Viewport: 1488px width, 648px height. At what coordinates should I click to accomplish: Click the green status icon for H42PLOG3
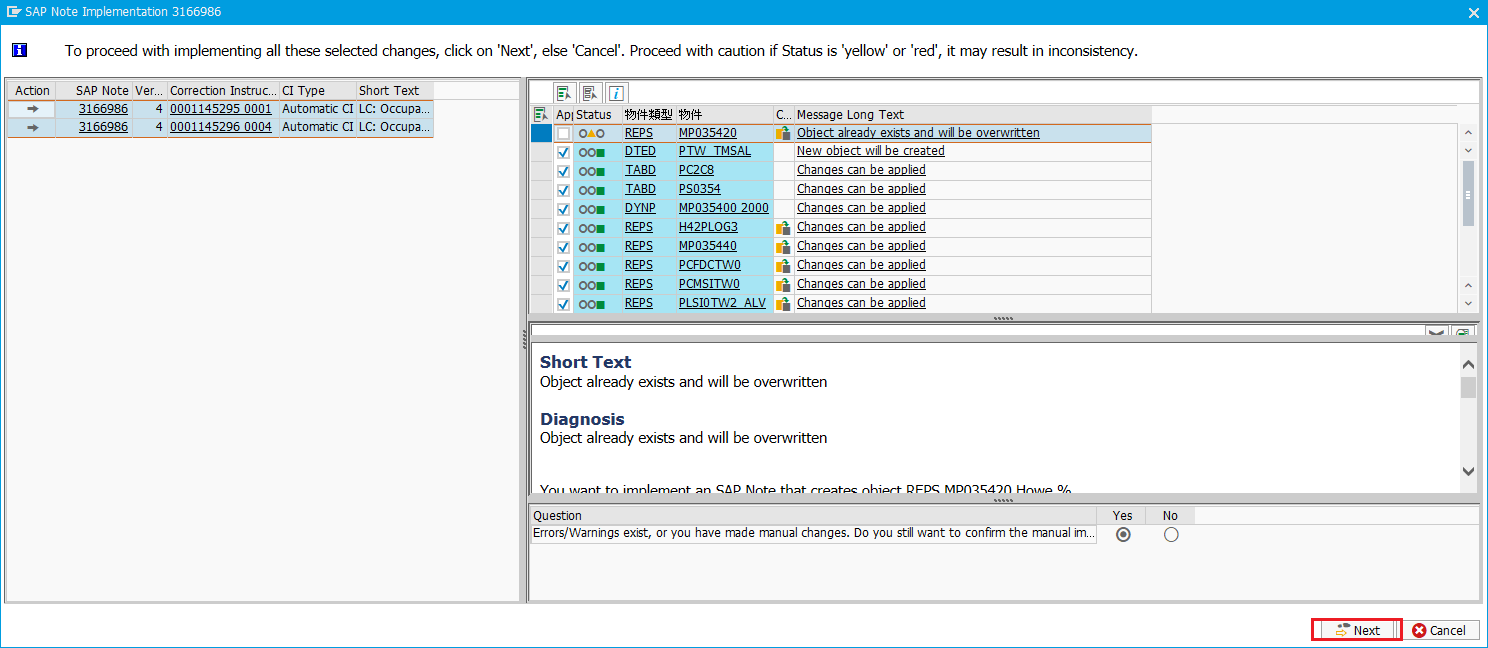(x=592, y=228)
